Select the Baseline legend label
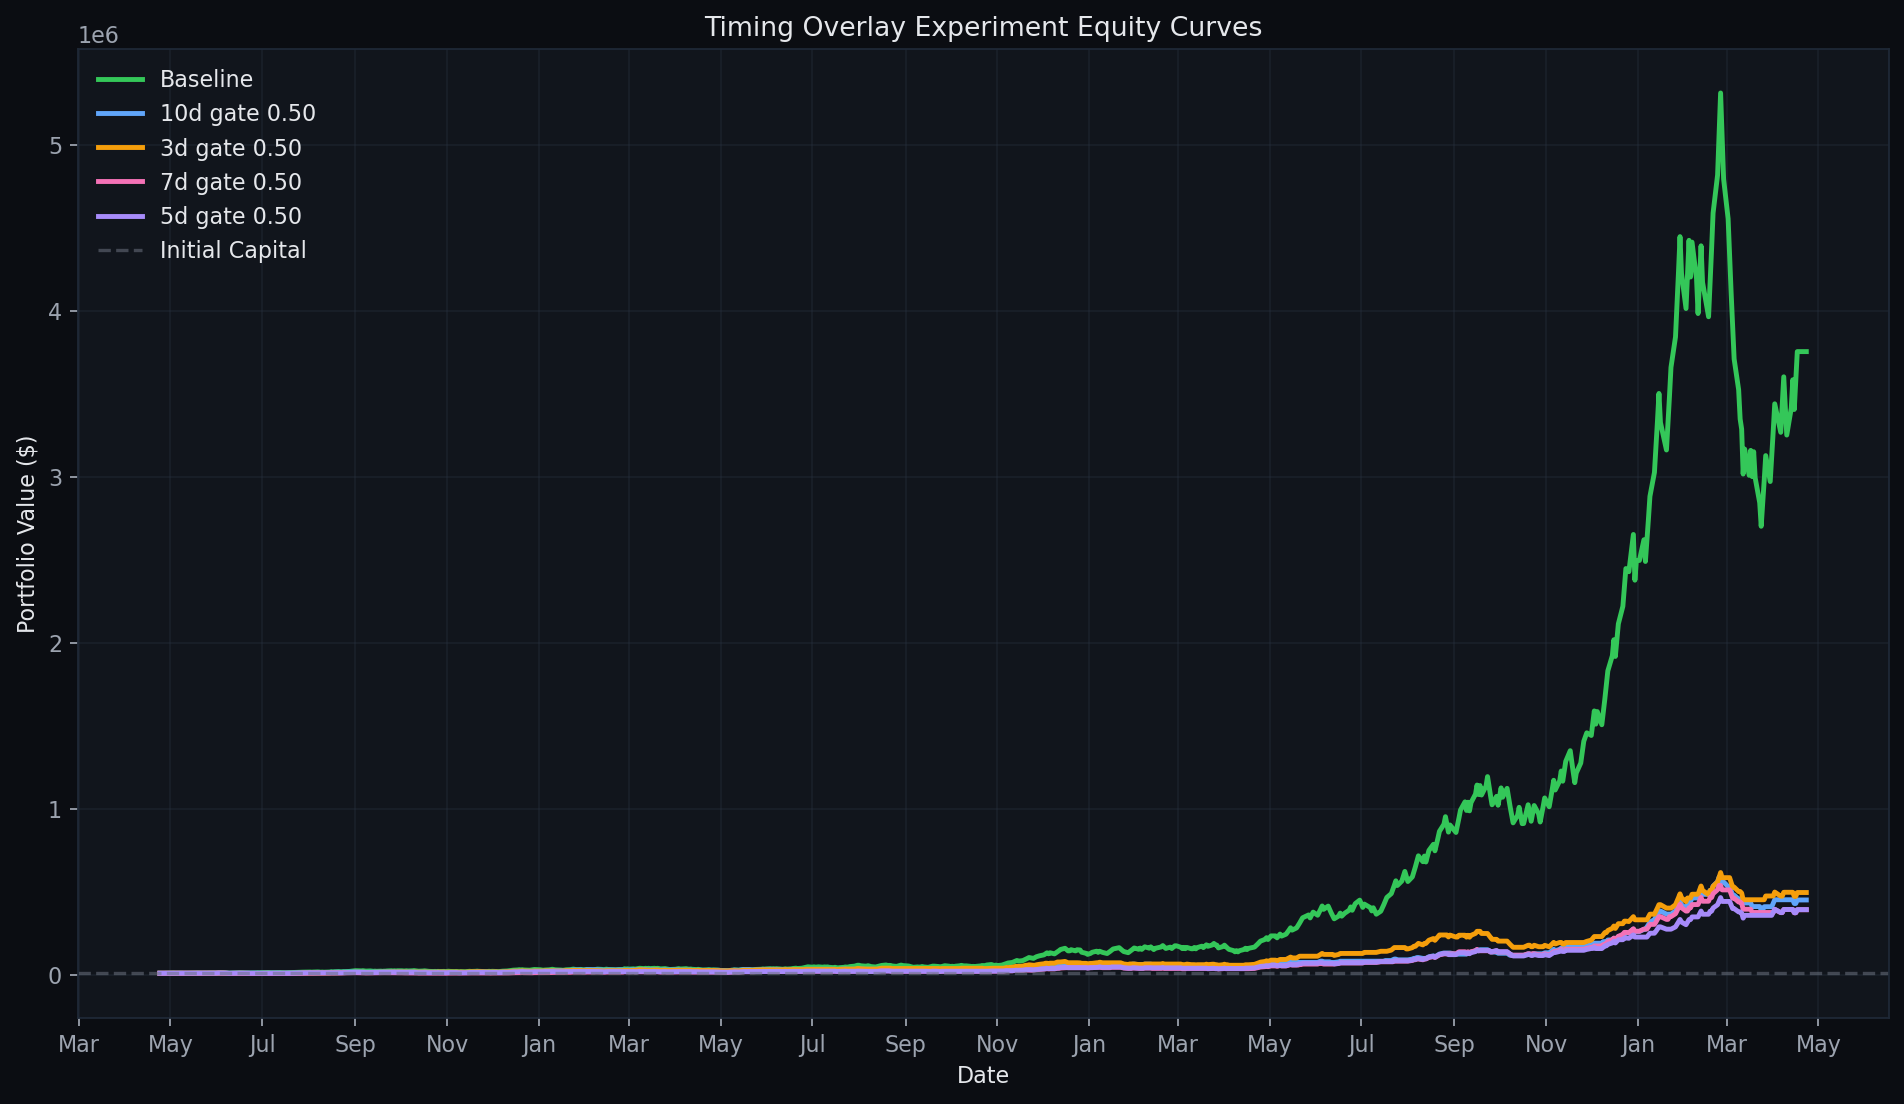Viewport: 1904px width, 1104px height. (206, 79)
